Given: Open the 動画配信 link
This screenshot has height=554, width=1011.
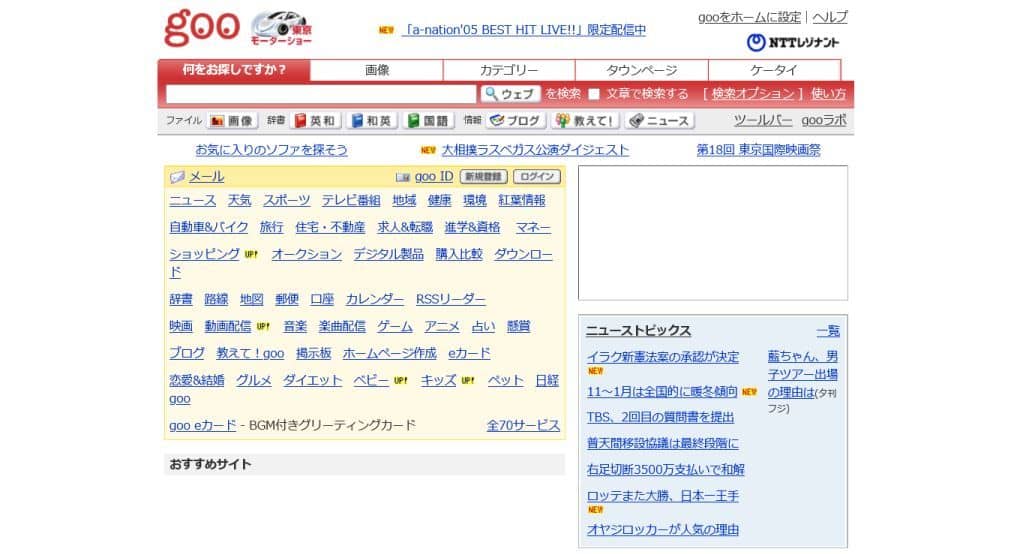Looking at the screenshot, I should click(x=228, y=326).
